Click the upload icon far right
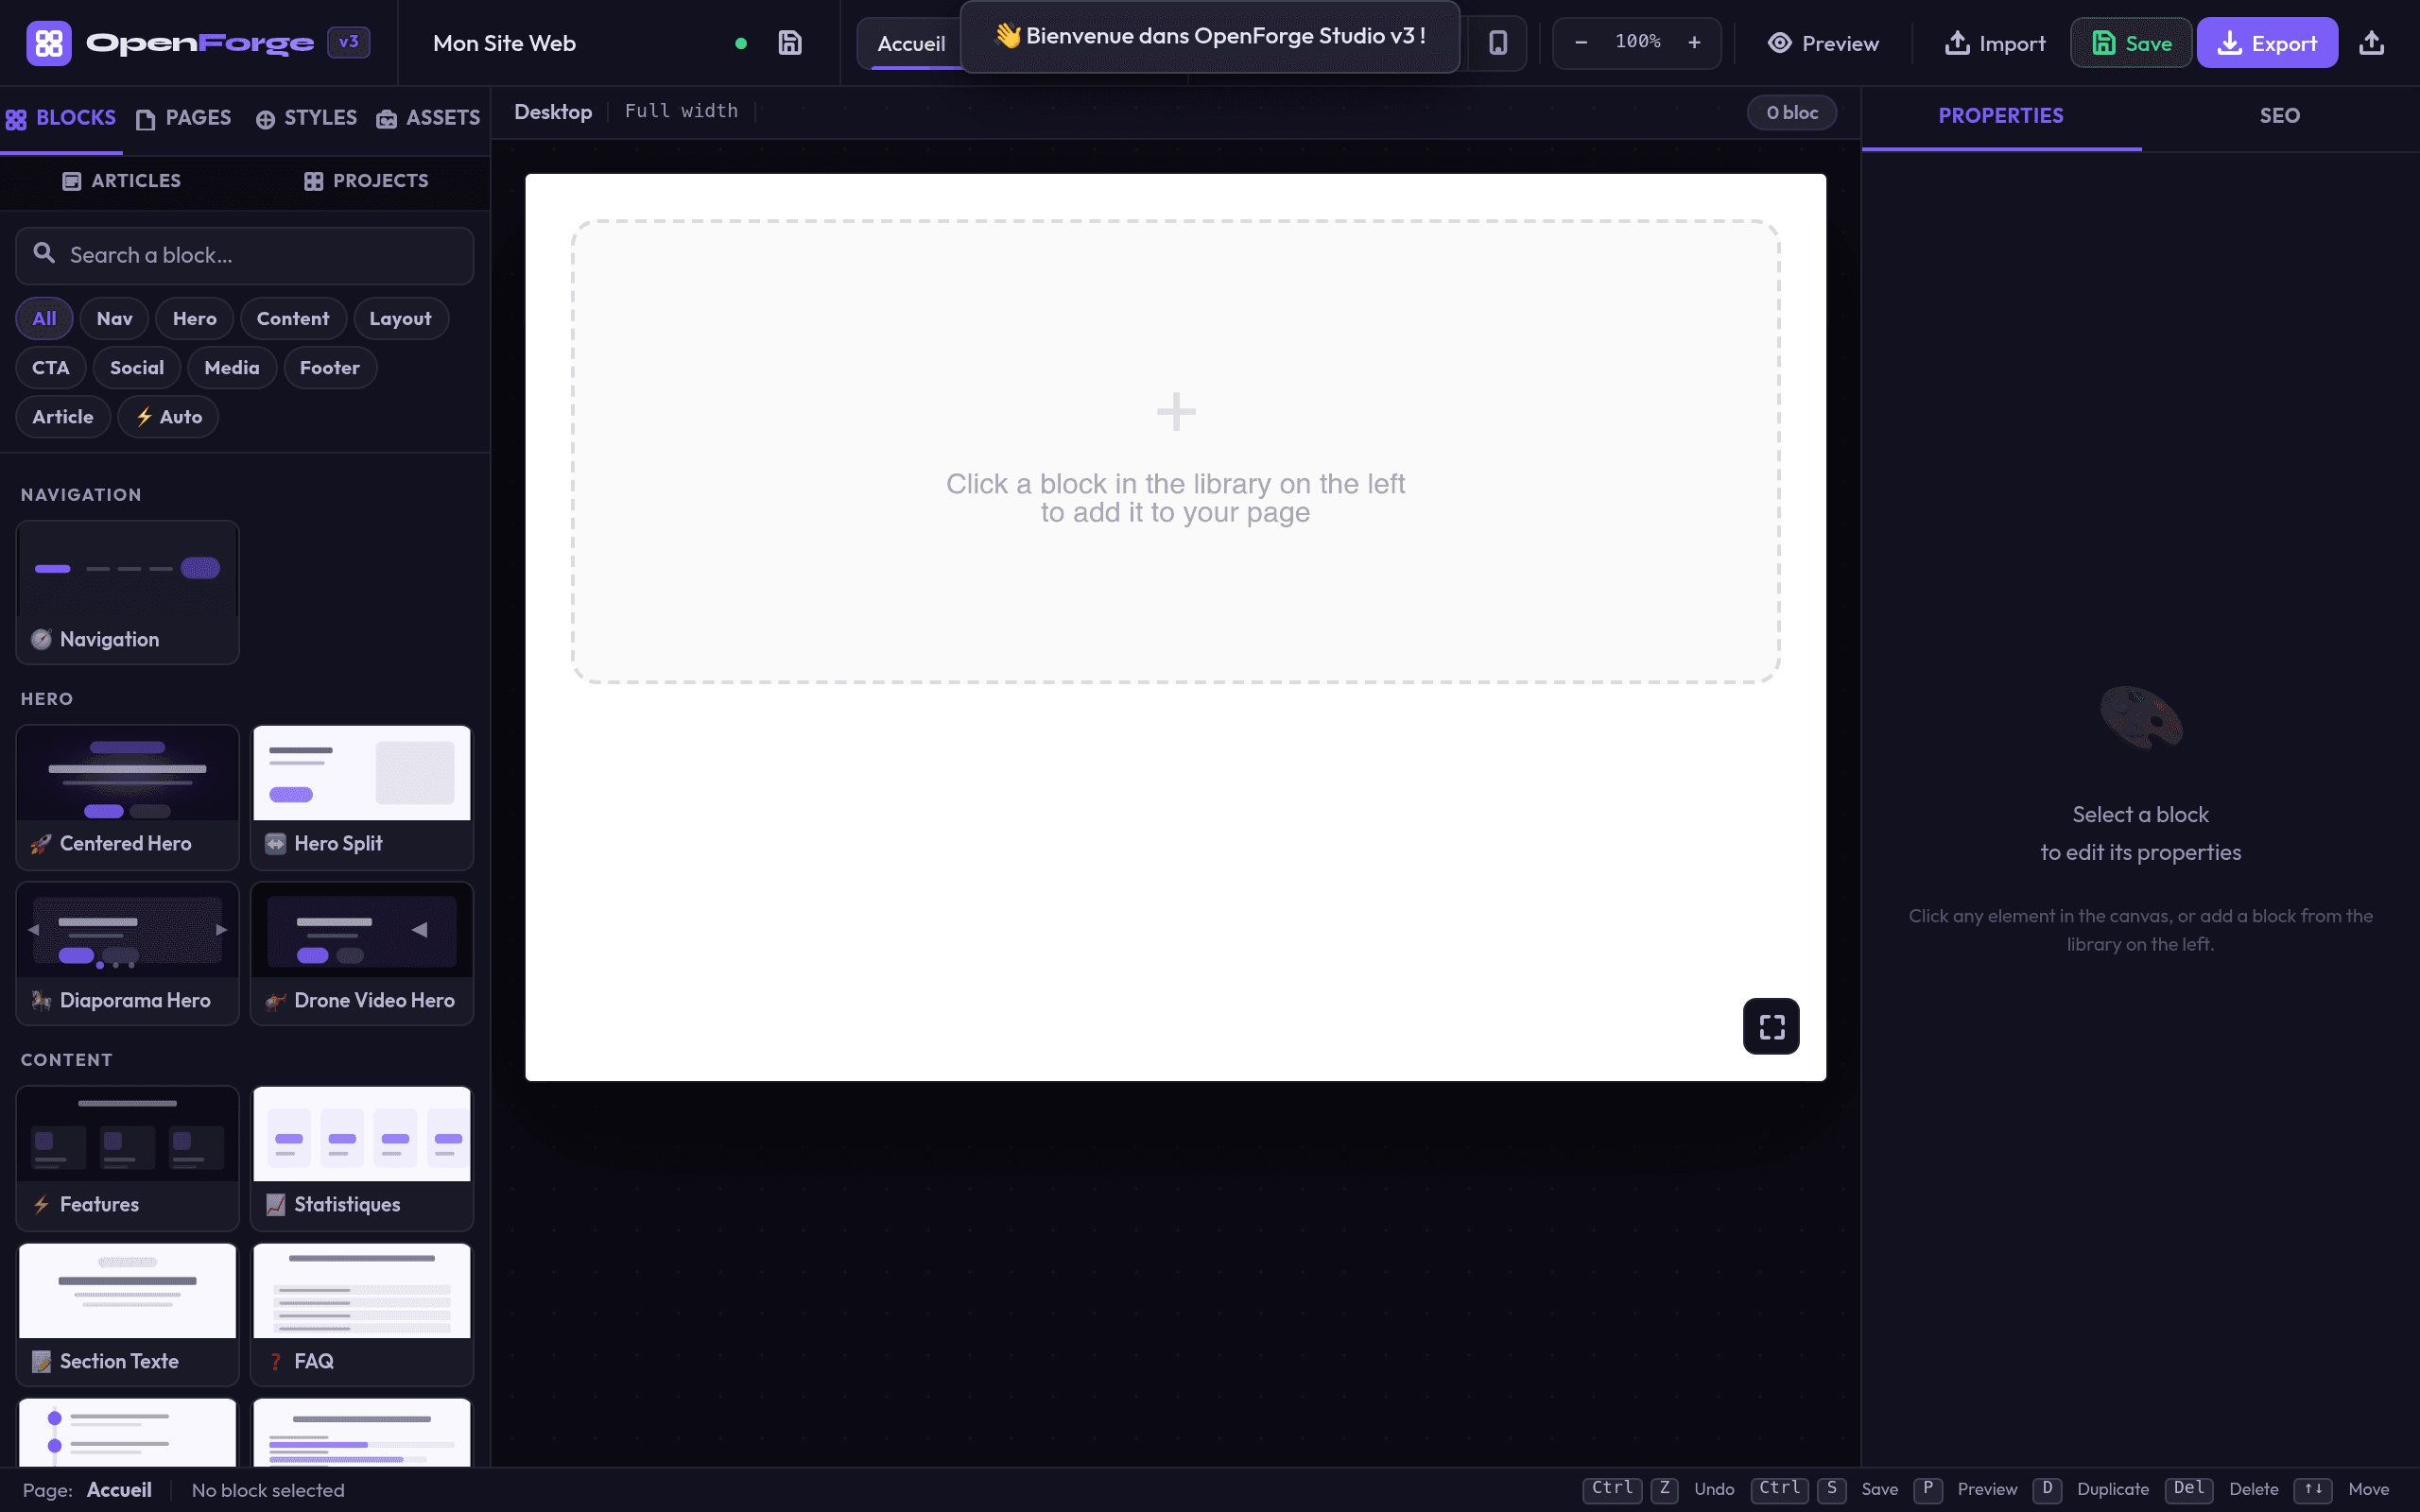This screenshot has height=1512, width=2420. [x=2372, y=43]
